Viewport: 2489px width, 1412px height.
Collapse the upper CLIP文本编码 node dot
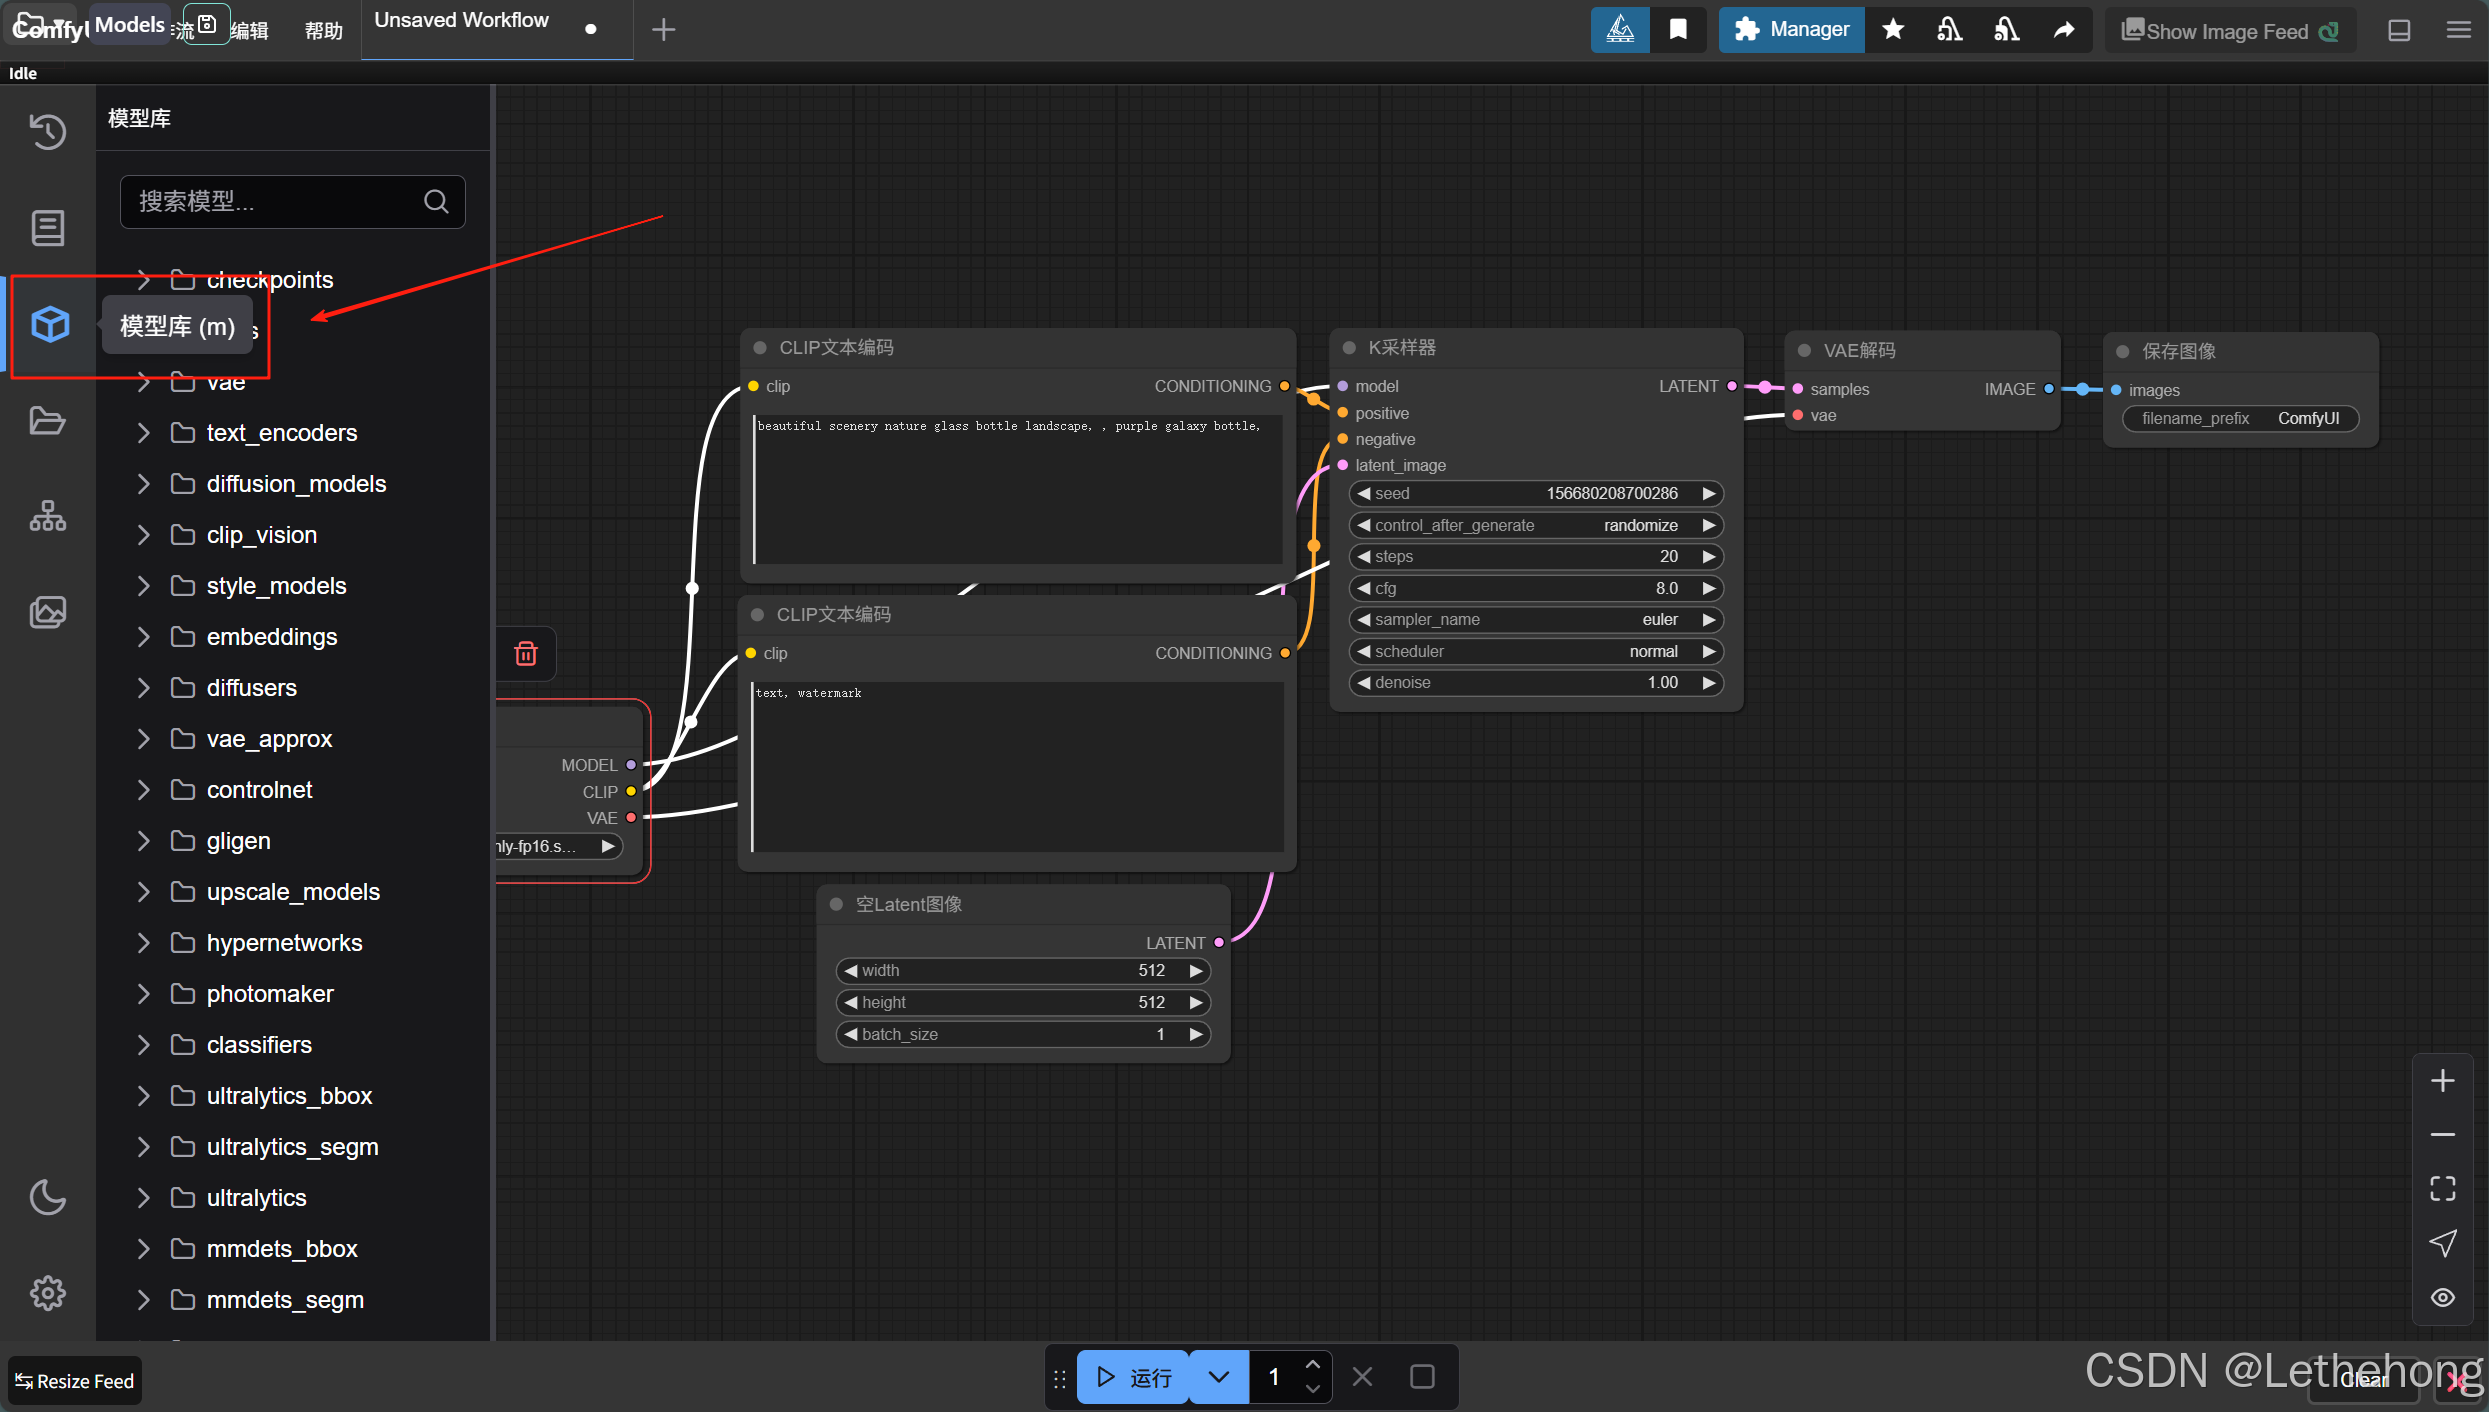click(x=760, y=347)
